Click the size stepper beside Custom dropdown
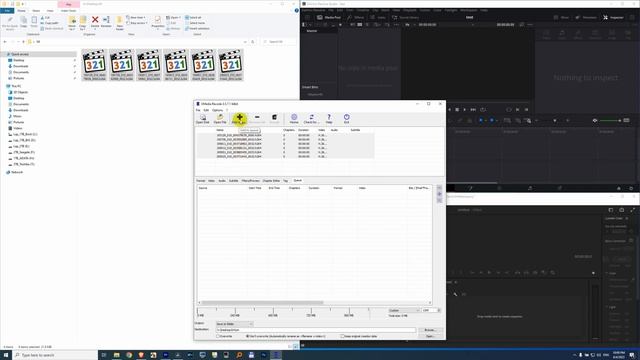Screen dimensions: 640x360 [439, 310]
